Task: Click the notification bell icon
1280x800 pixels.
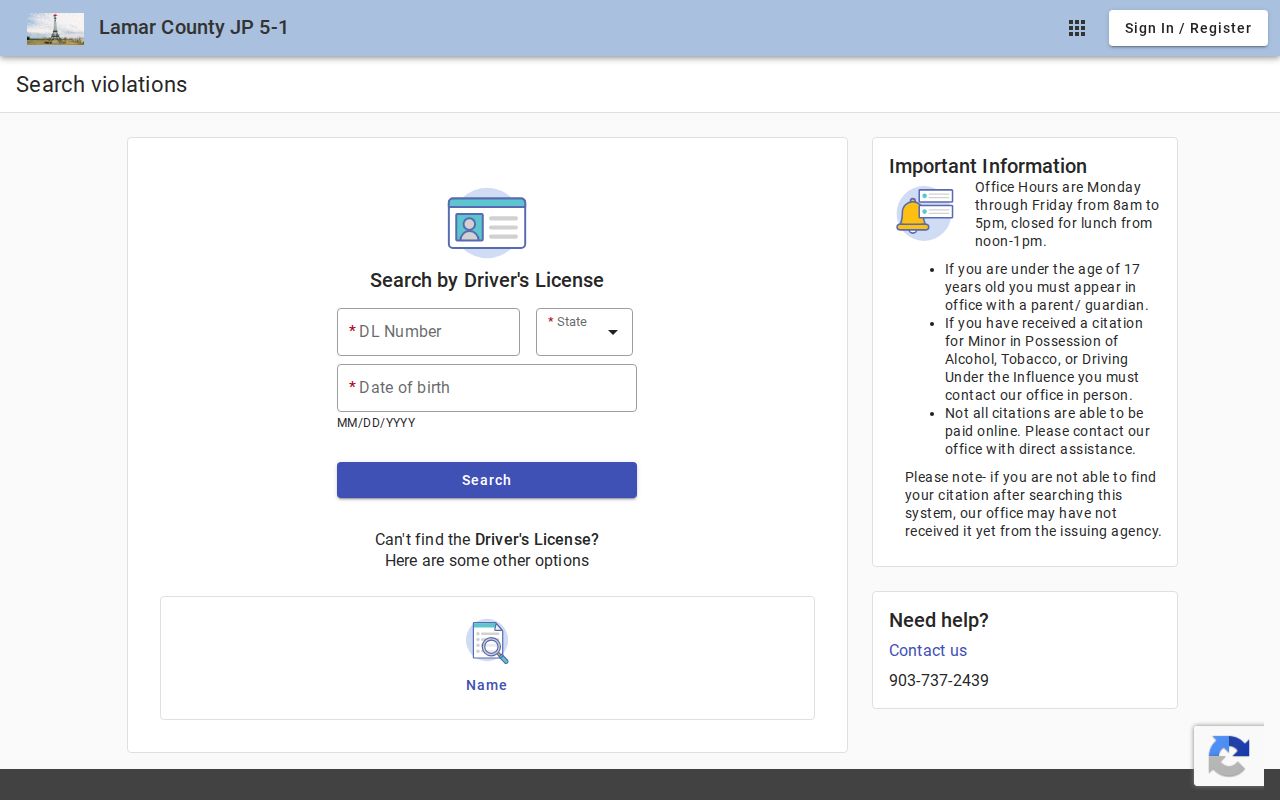Action: (x=924, y=213)
